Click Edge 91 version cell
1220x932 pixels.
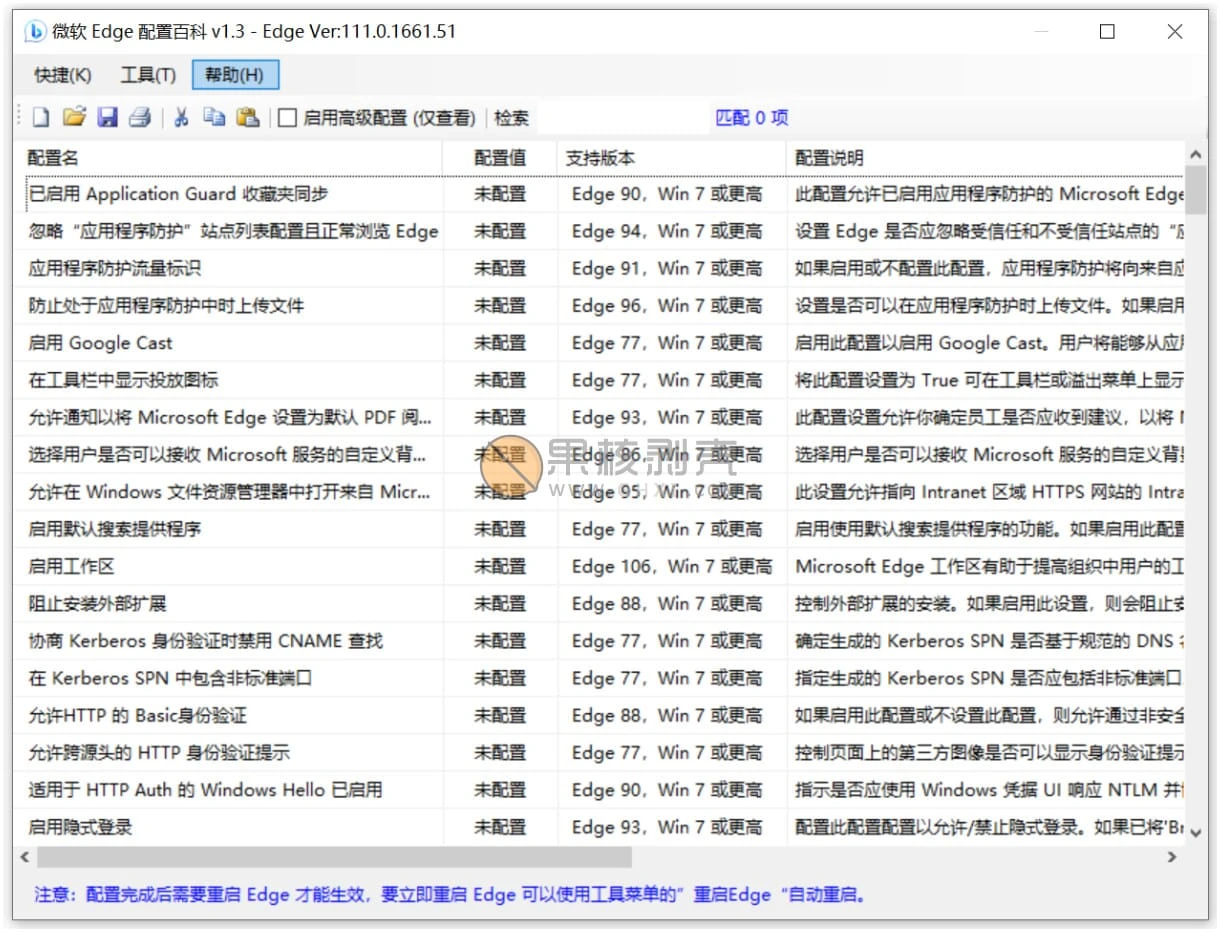[x=667, y=268]
